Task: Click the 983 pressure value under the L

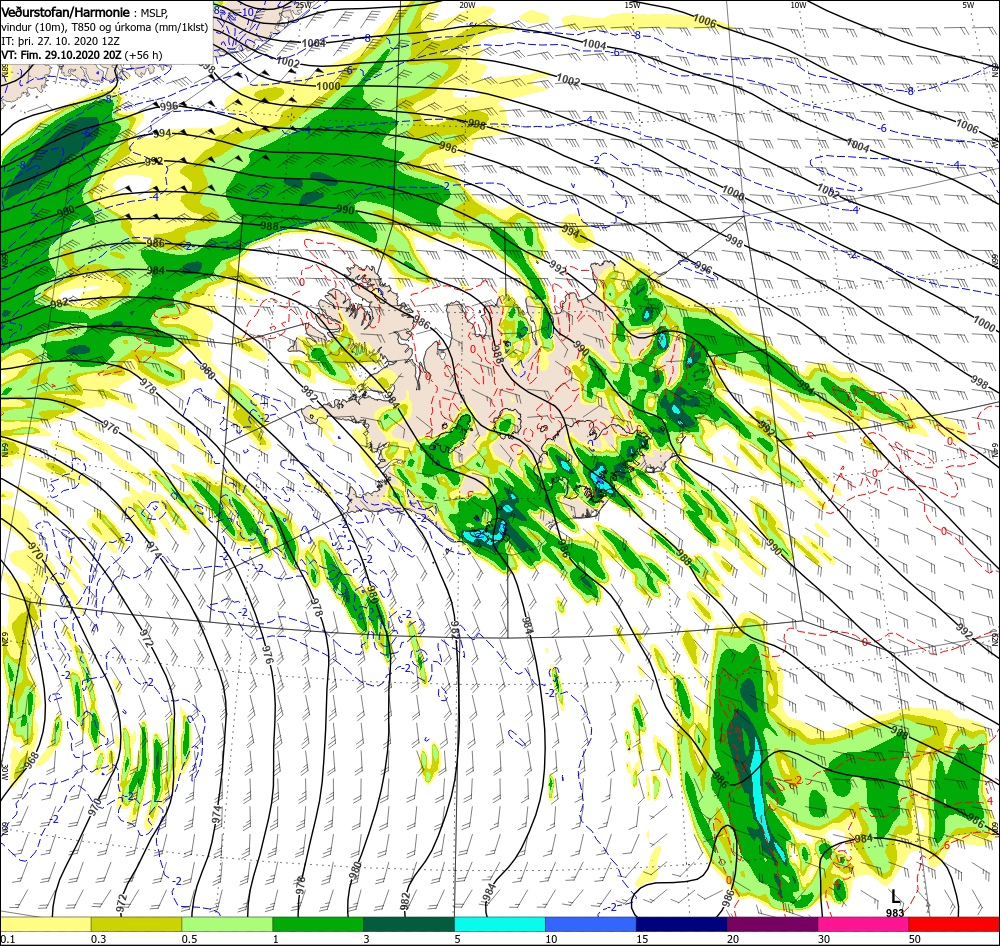Action: point(895,913)
